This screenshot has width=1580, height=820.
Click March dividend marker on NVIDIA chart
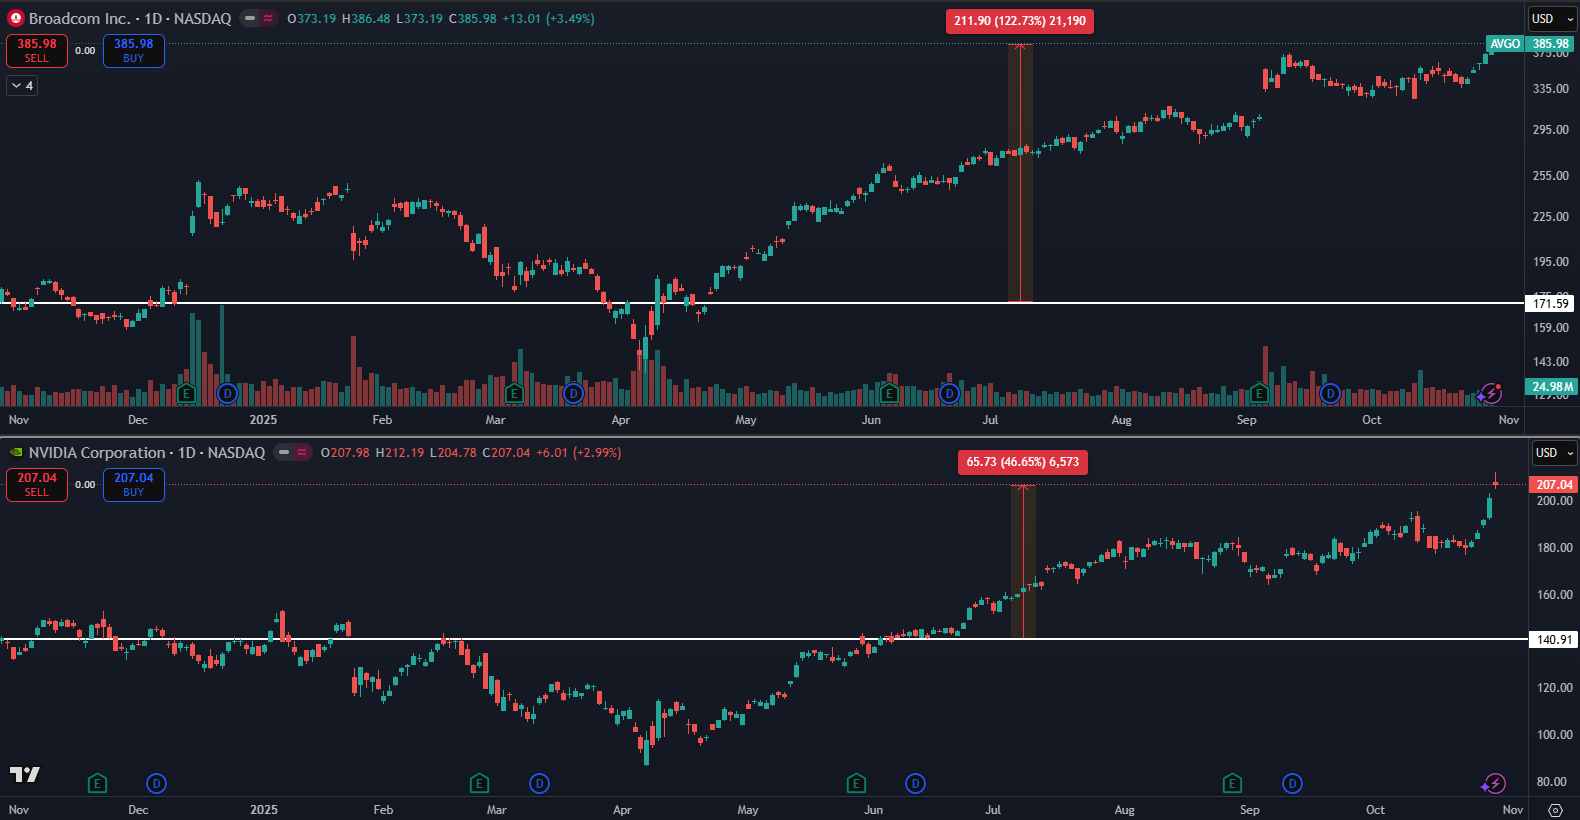pos(539,783)
